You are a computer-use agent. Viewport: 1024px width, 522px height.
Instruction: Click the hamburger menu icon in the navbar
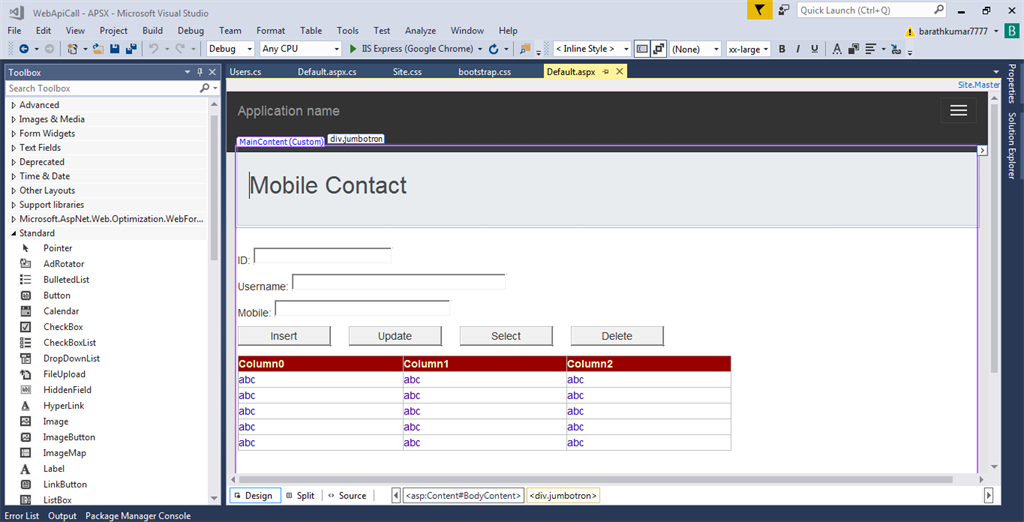[x=958, y=110]
